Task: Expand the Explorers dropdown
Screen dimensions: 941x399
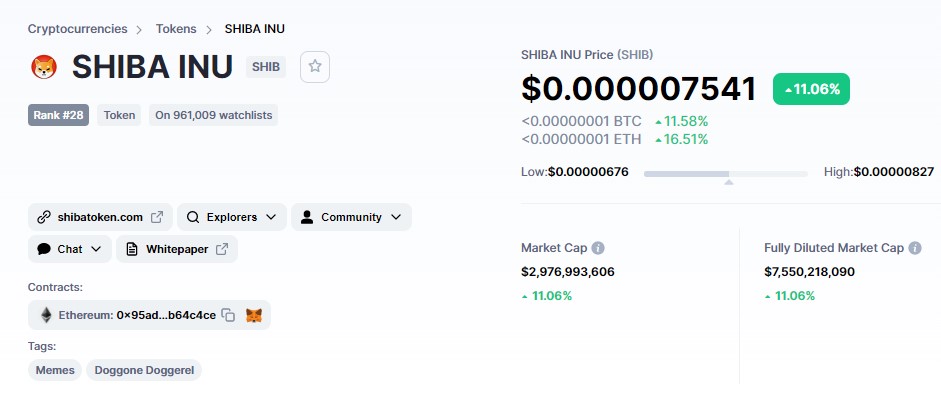Action: [x=232, y=217]
